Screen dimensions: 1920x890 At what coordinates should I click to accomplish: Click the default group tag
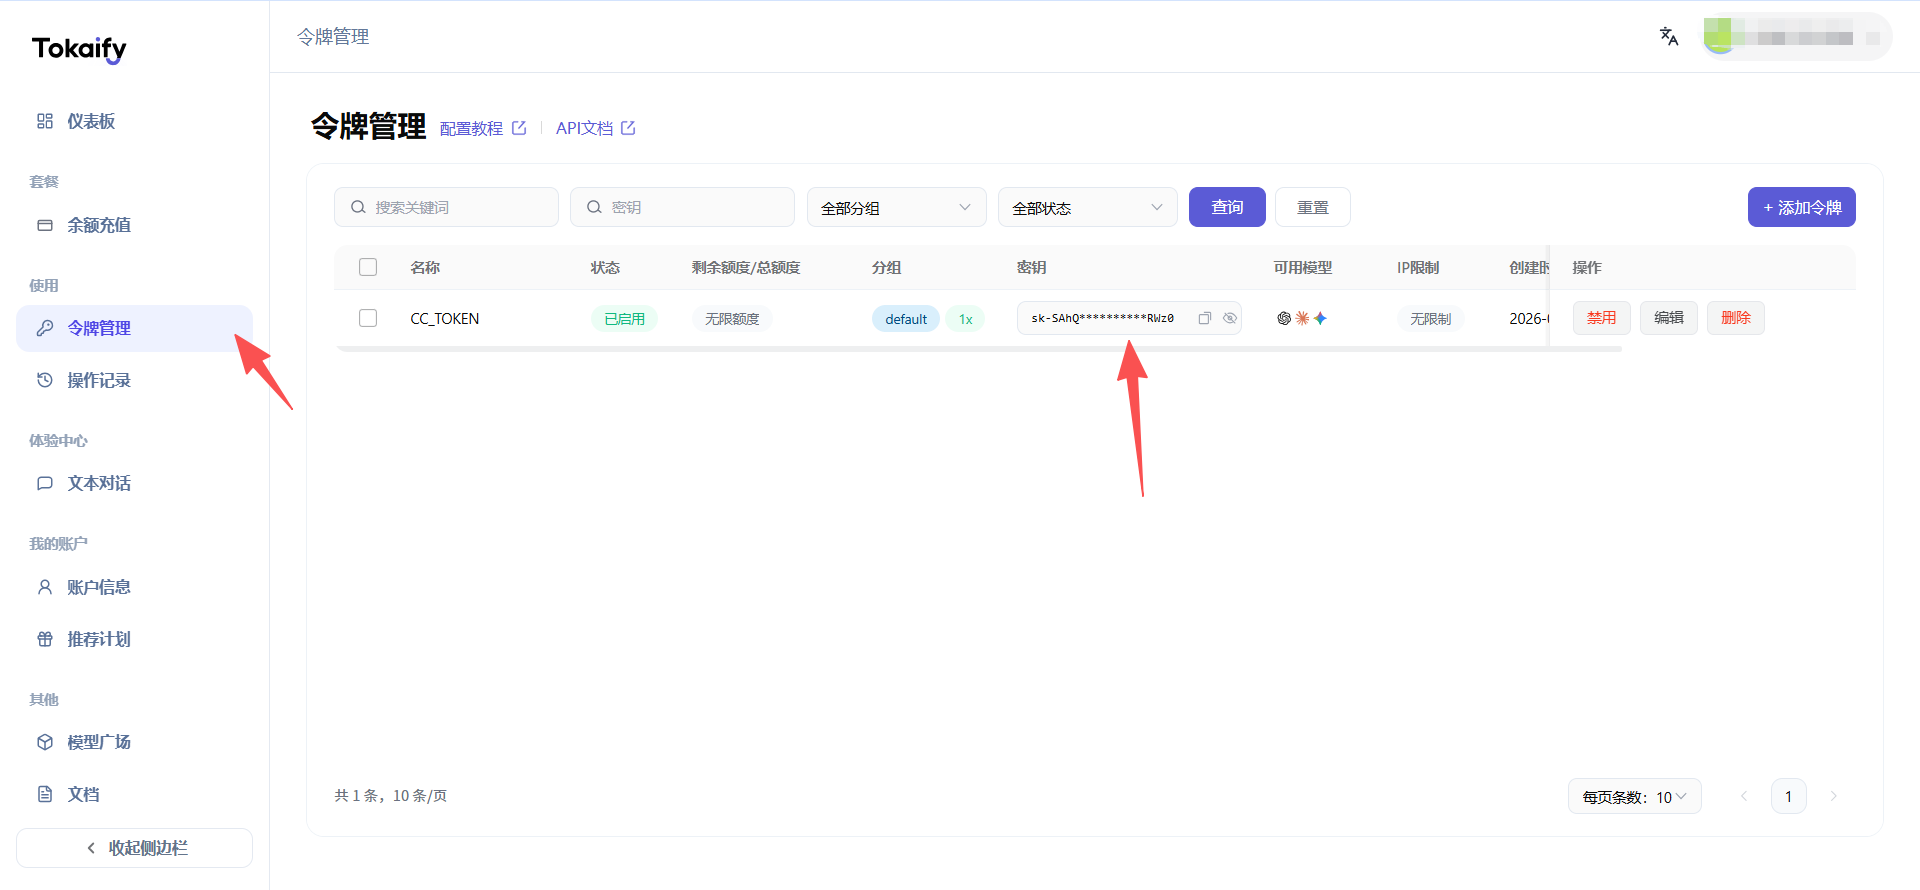pos(906,318)
